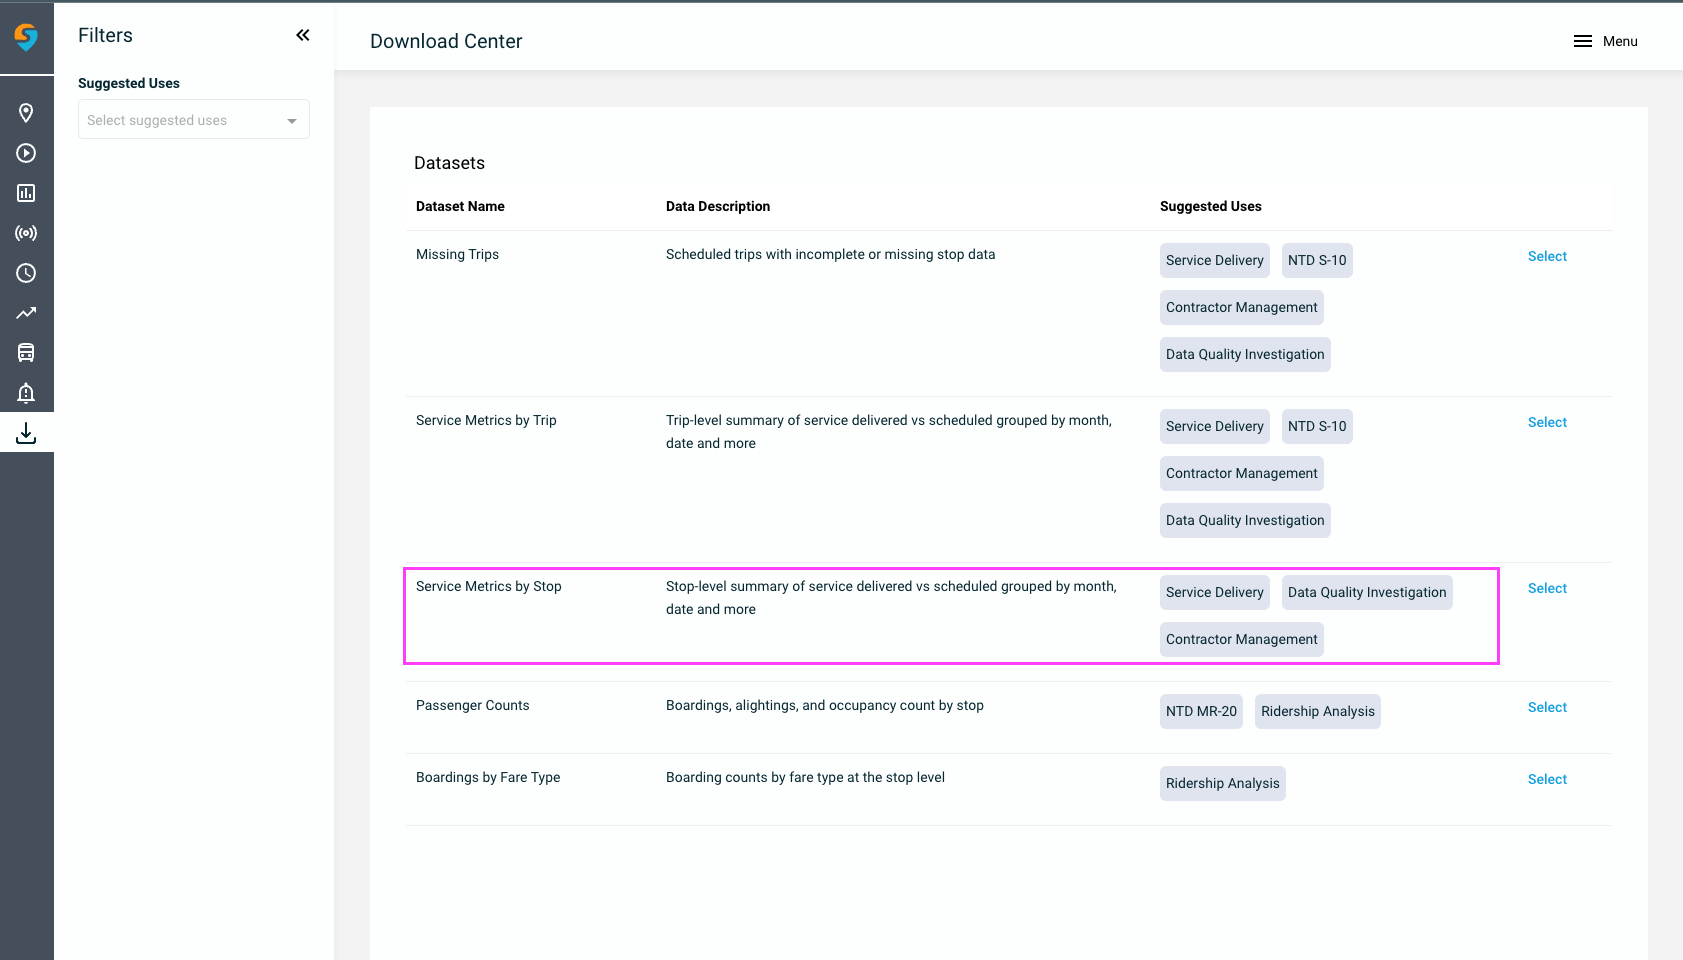1683x960 pixels.
Task: Click 'Boardings, alightings, and occupancy' description
Action: 825,705
